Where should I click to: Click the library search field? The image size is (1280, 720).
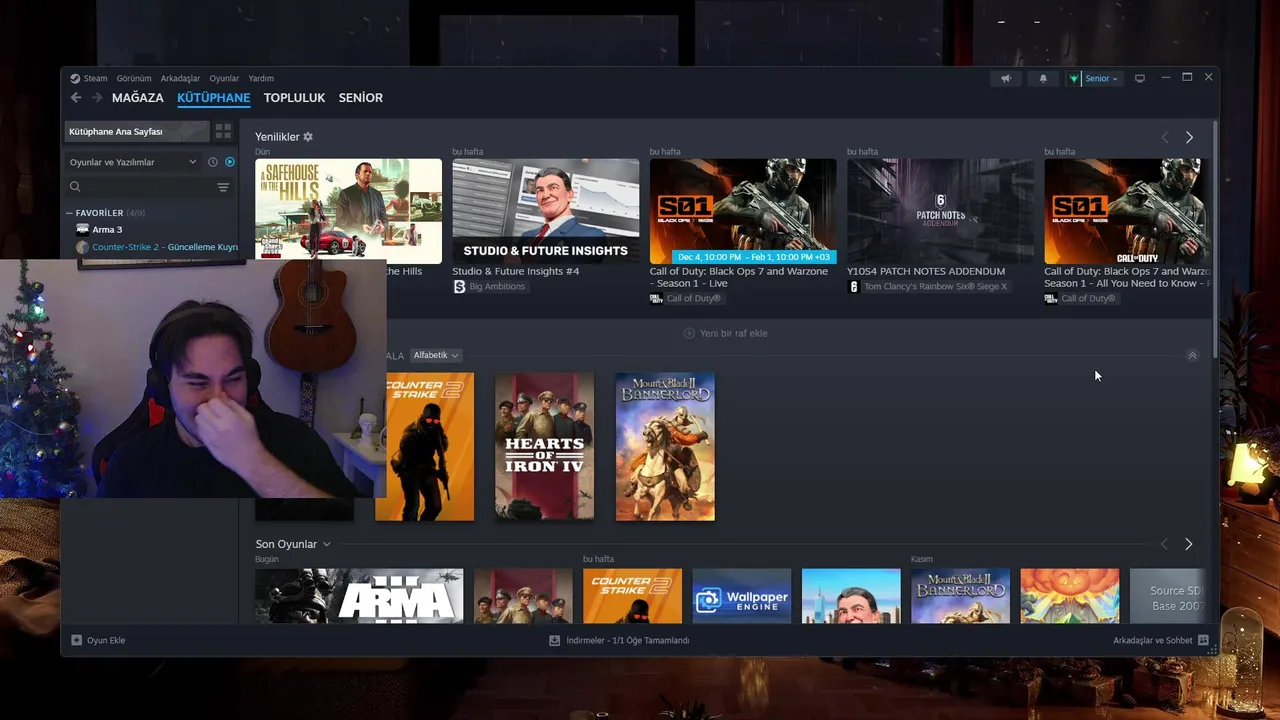138,187
